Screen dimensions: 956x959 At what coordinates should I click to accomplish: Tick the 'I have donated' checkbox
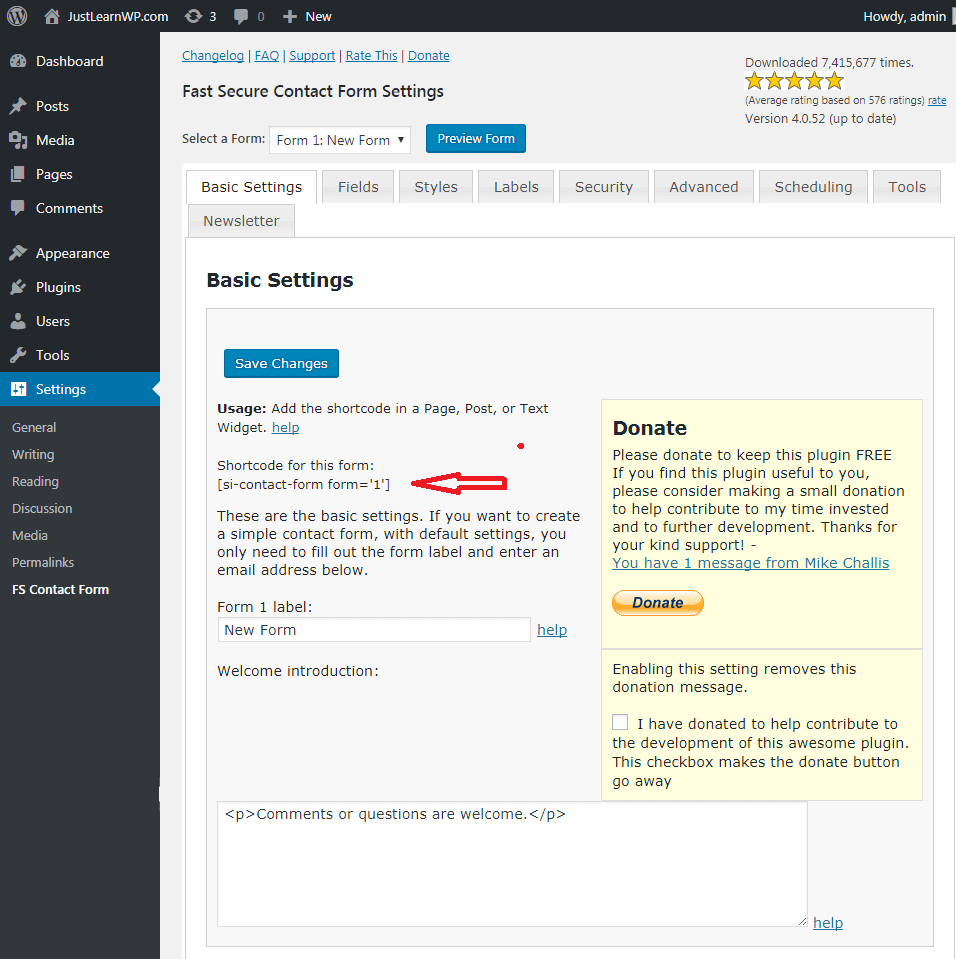pyautogui.click(x=620, y=722)
